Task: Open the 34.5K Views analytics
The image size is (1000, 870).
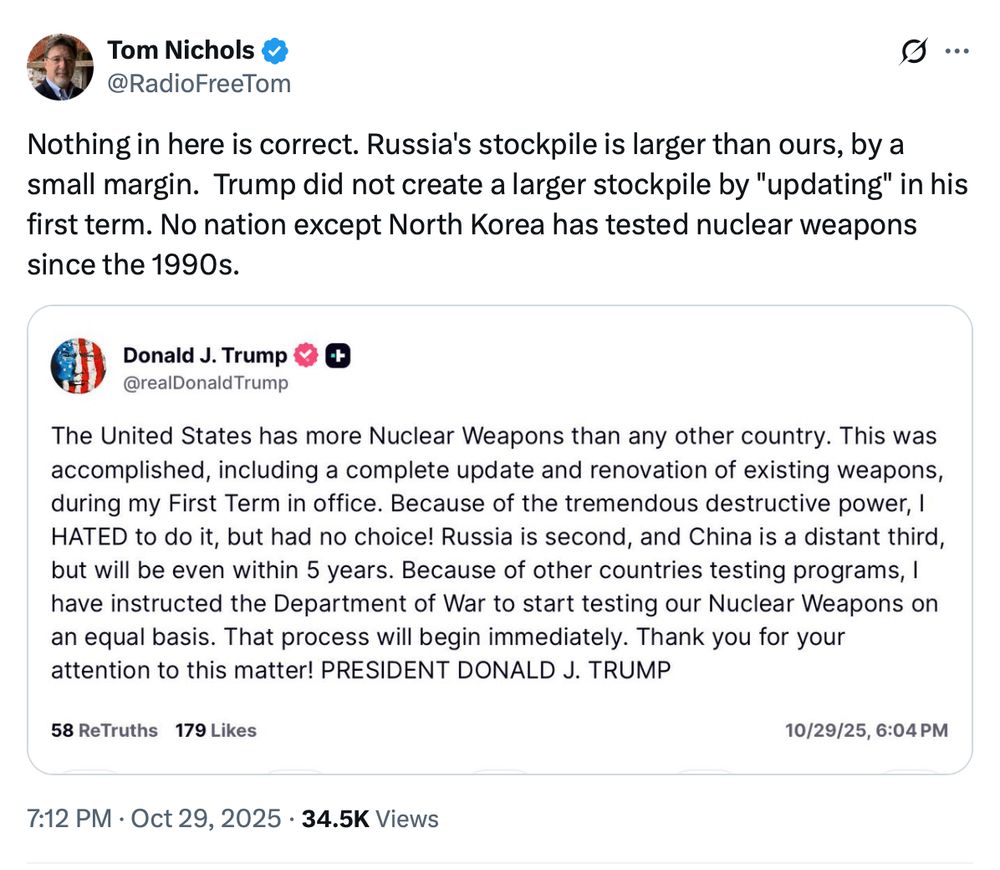Action: tap(370, 819)
